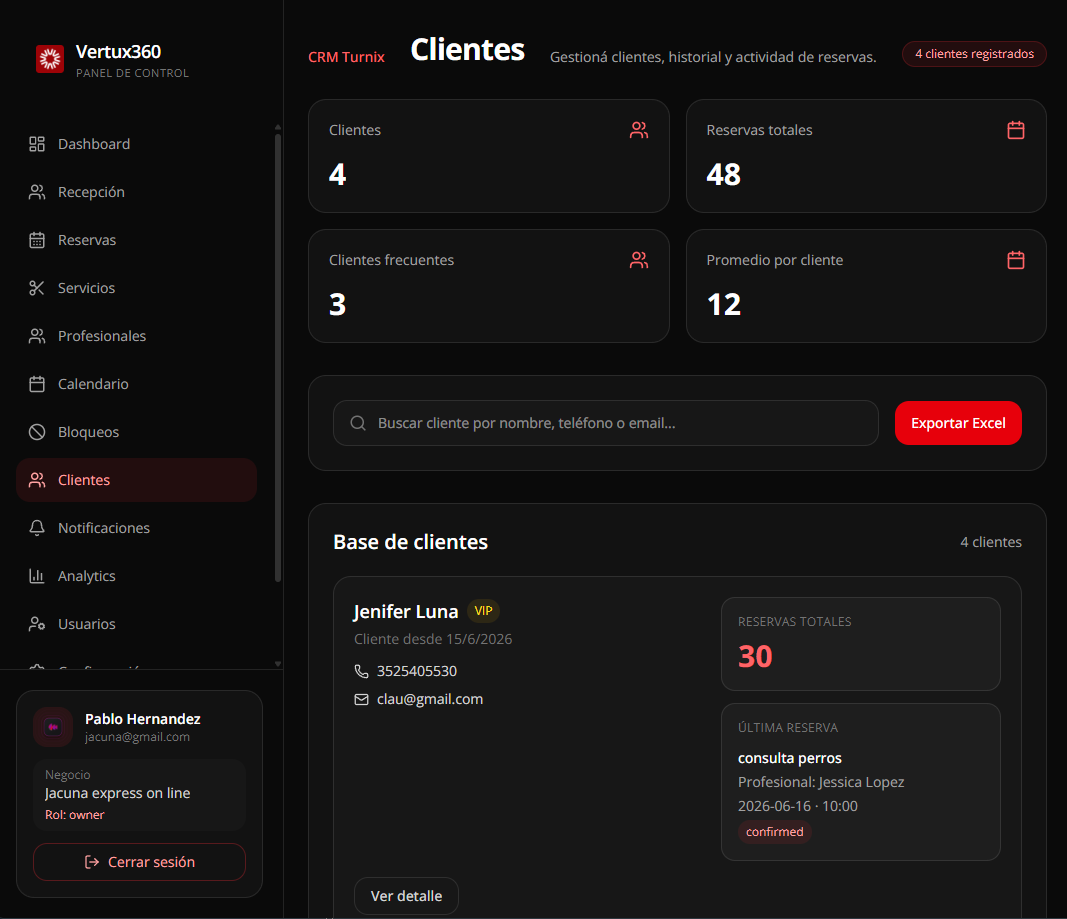Click the Vertux360 red logo icon
This screenshot has height=919, width=1067.
click(50, 59)
